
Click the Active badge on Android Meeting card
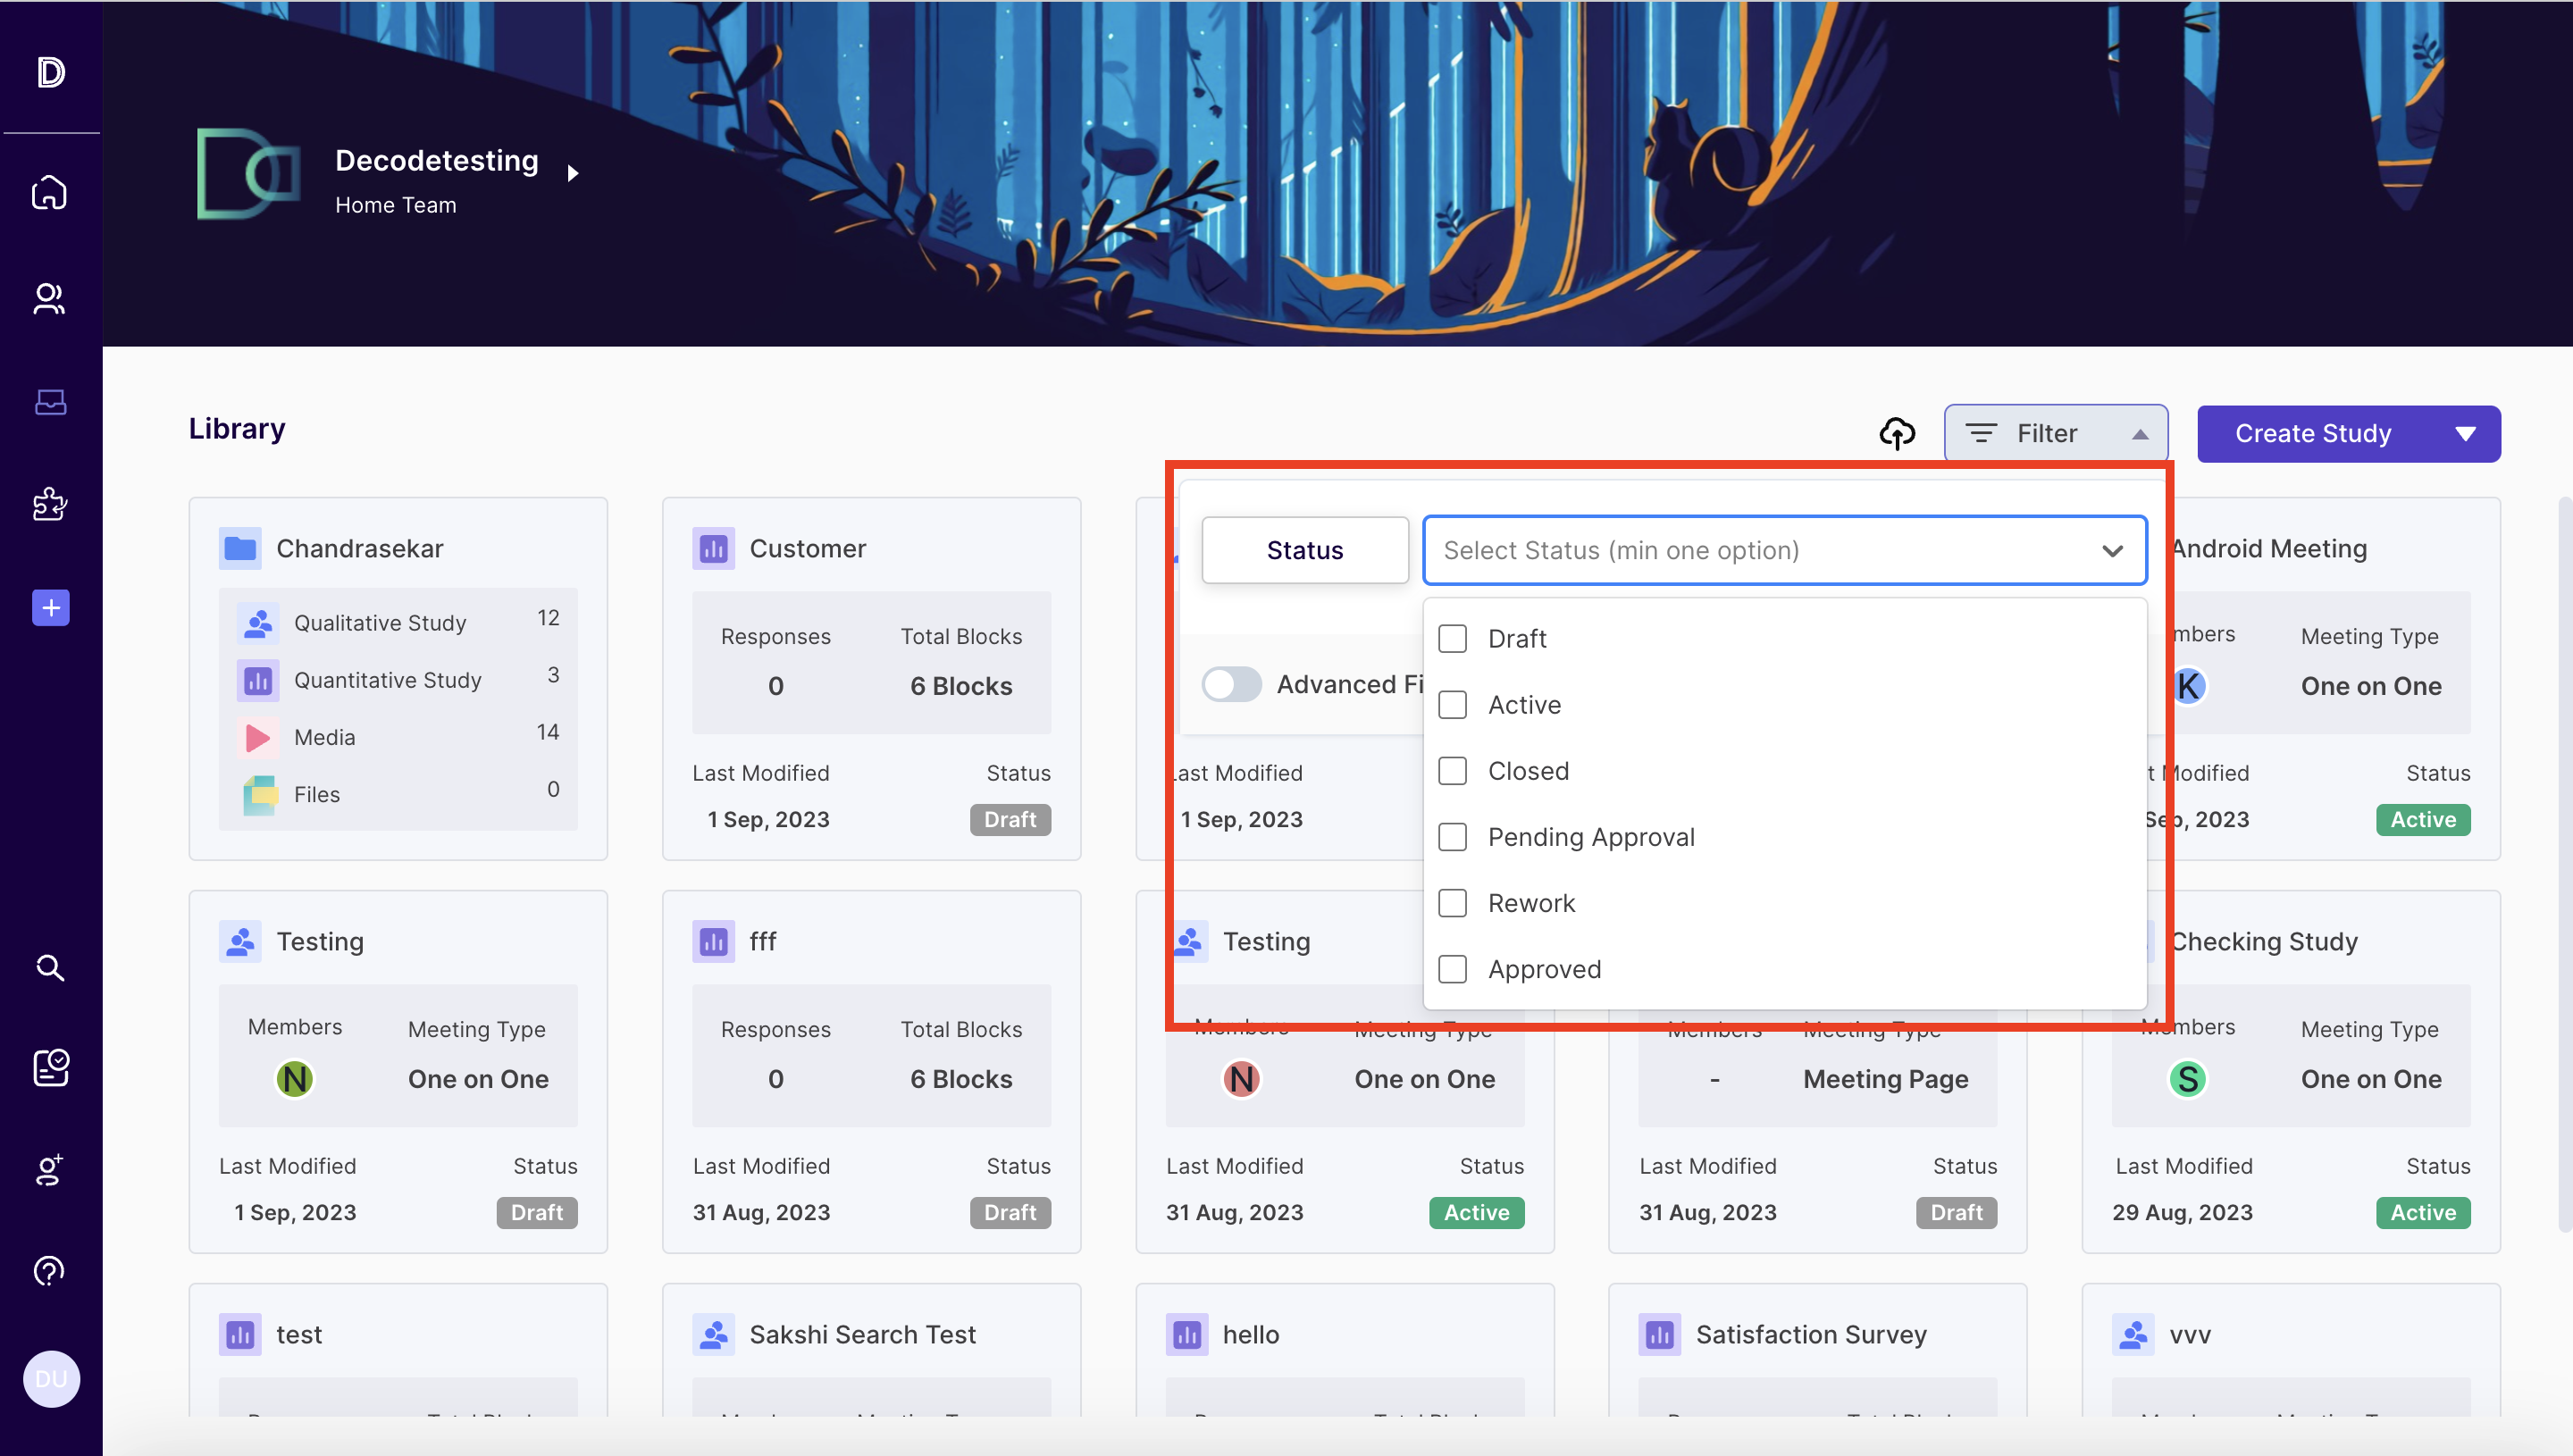2423,819
